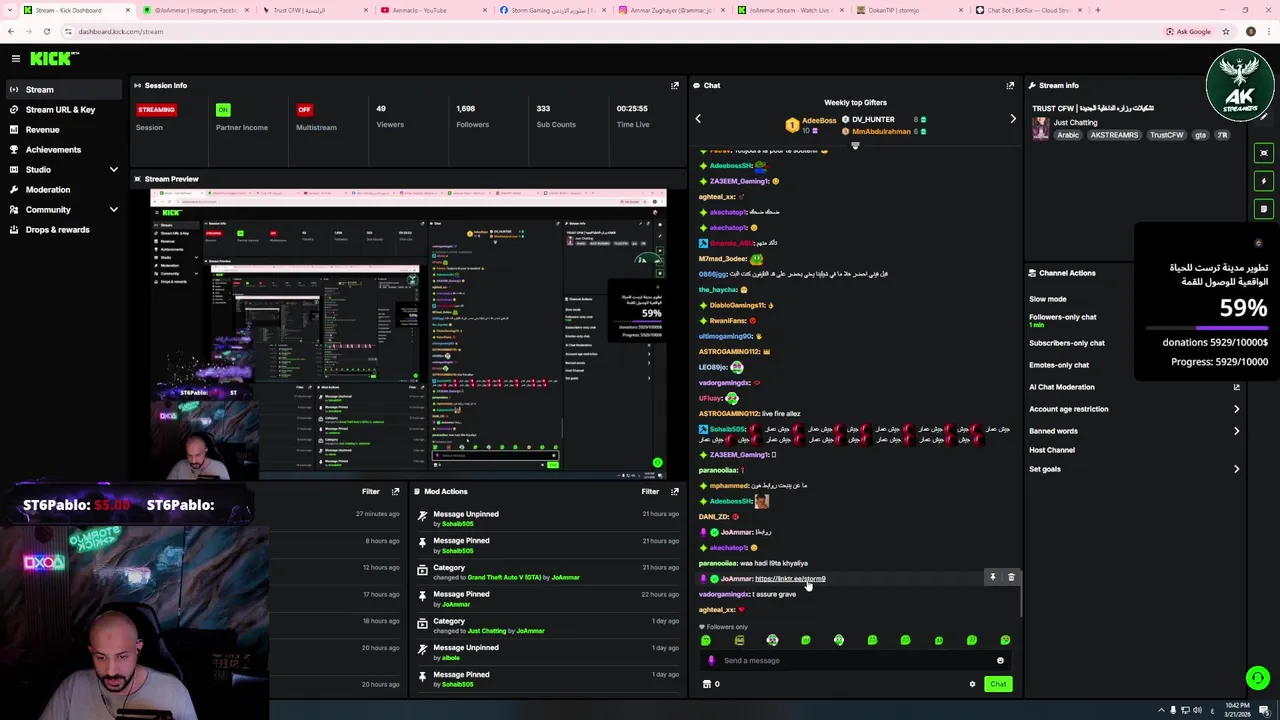Viewport: 1280px width, 720px height.
Task: Switch to the AmmarJo YouTube tab
Action: 431,10
